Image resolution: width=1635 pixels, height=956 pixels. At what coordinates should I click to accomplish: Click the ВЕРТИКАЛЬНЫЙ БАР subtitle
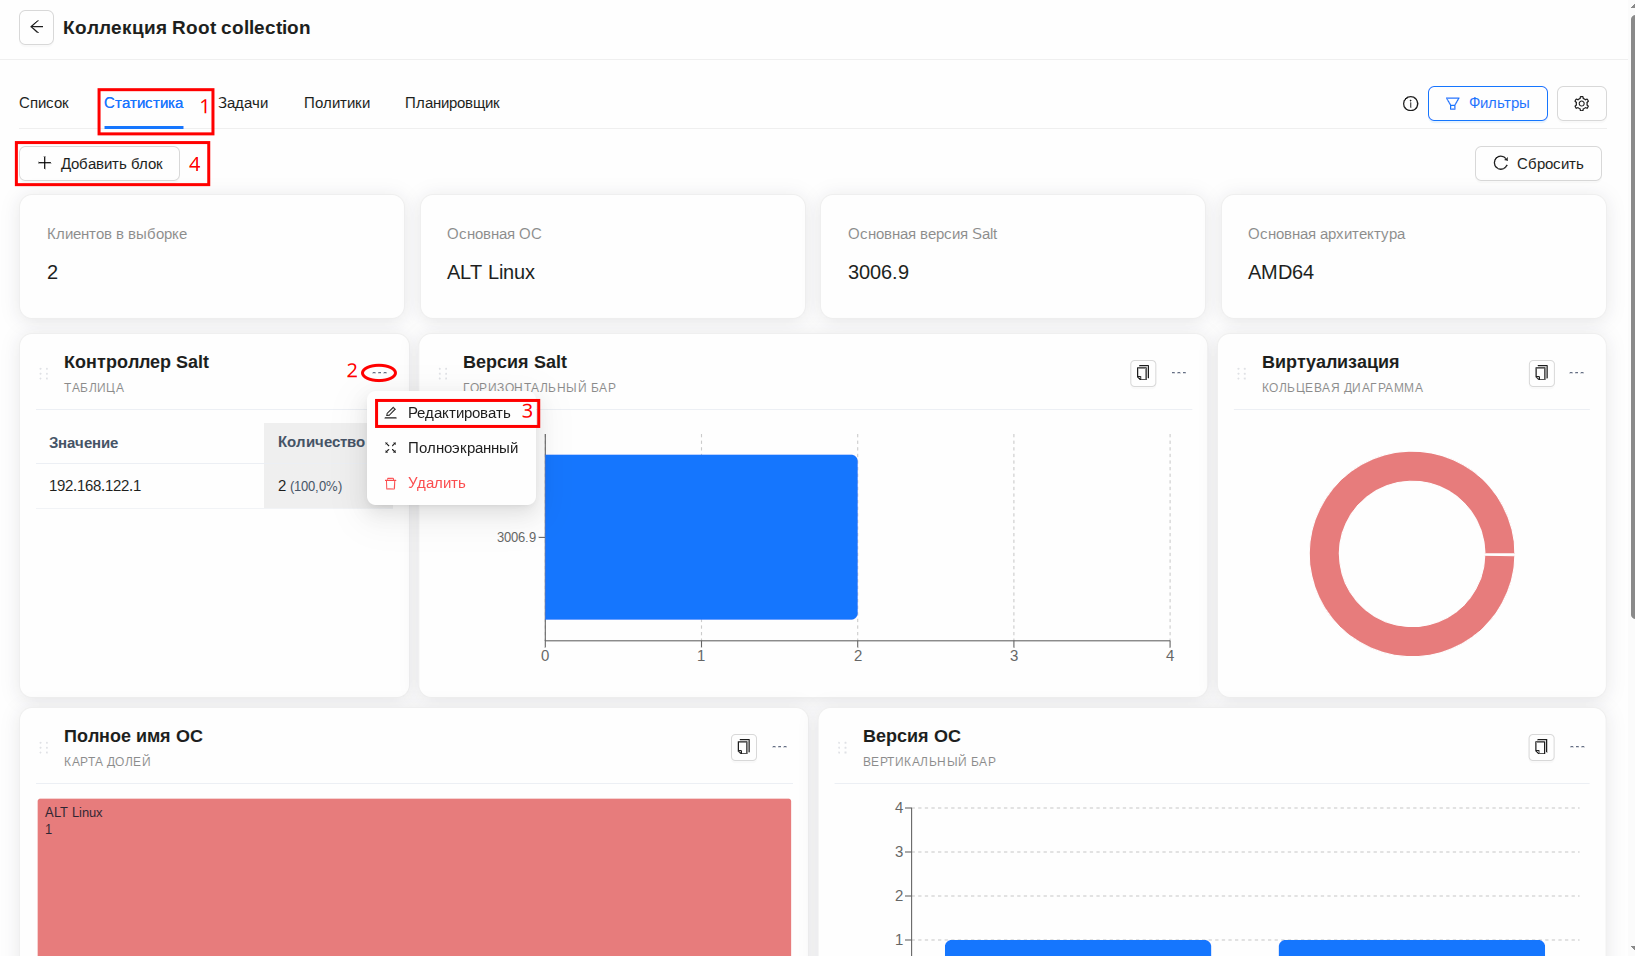(929, 762)
